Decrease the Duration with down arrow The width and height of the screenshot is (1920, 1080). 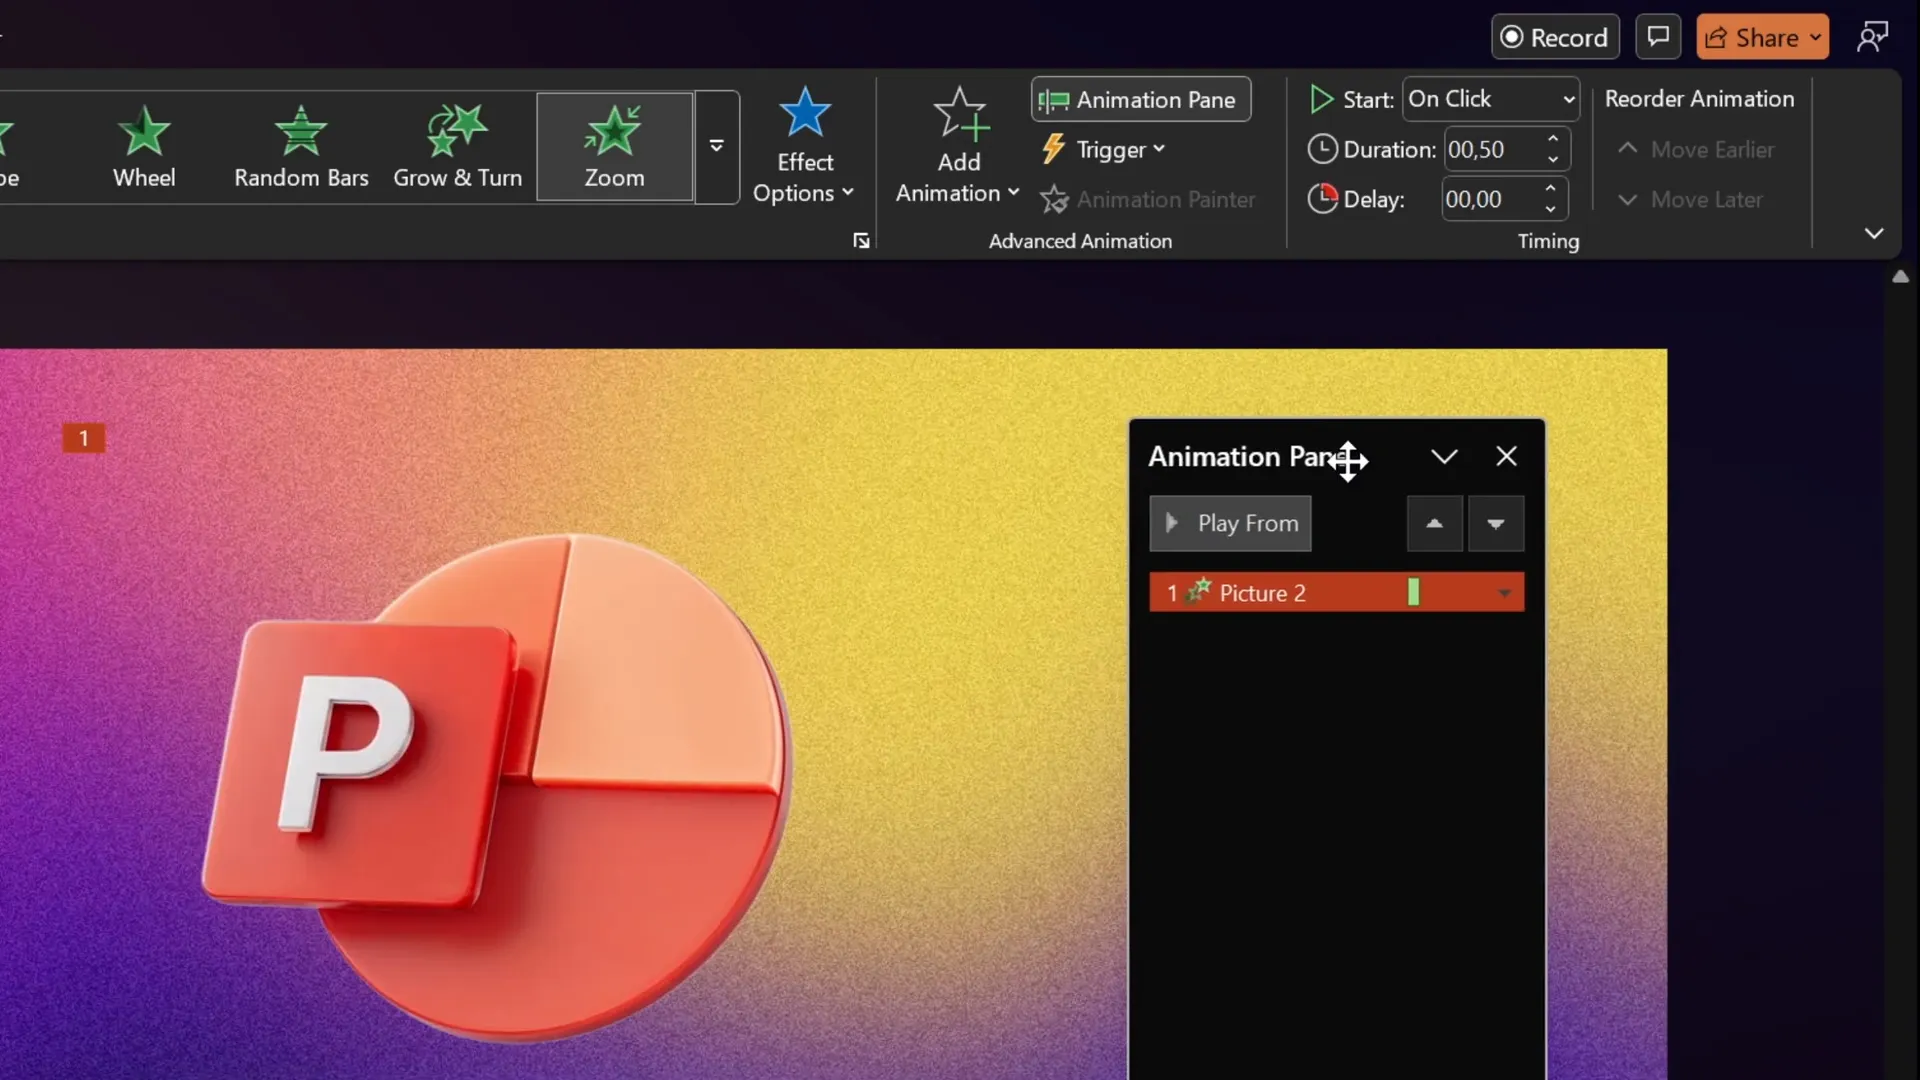(x=1553, y=160)
